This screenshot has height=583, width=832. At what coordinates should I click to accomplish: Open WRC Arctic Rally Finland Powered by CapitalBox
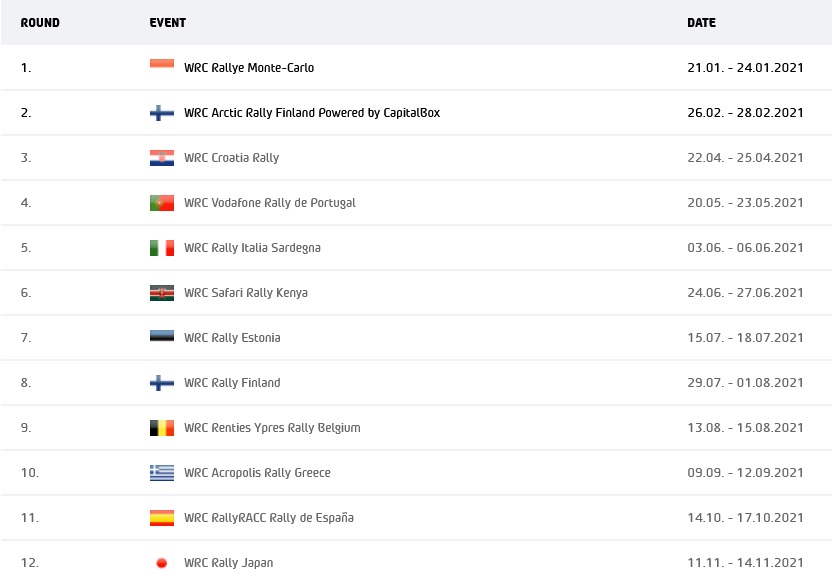coord(312,113)
